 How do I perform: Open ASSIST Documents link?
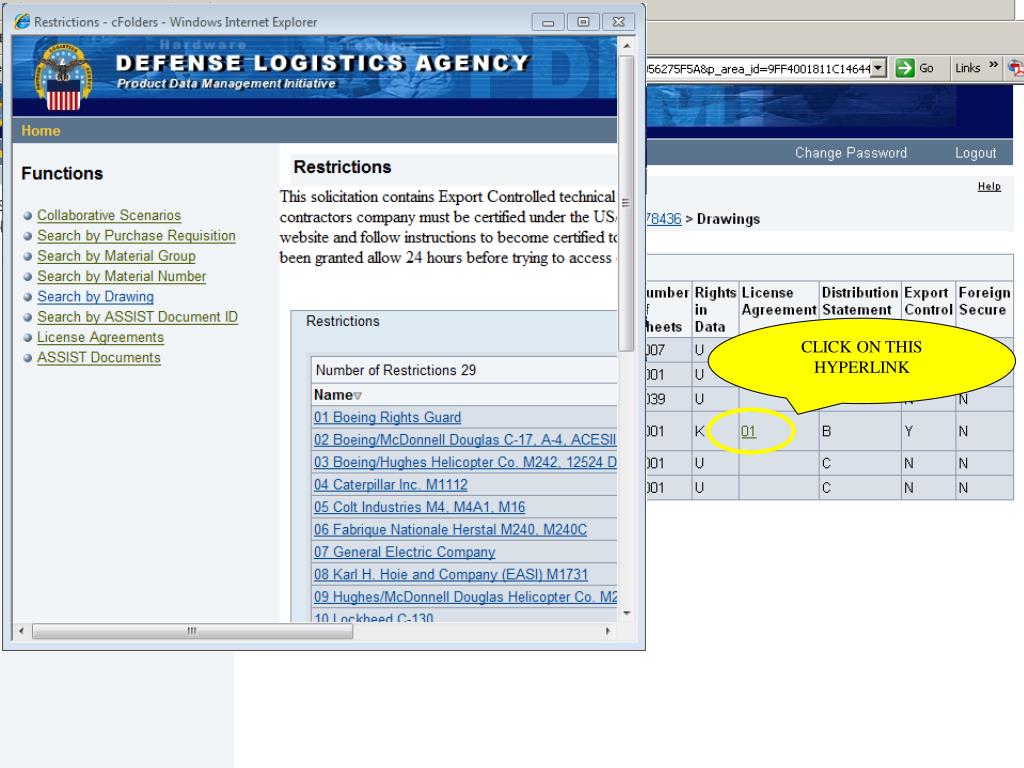99,357
